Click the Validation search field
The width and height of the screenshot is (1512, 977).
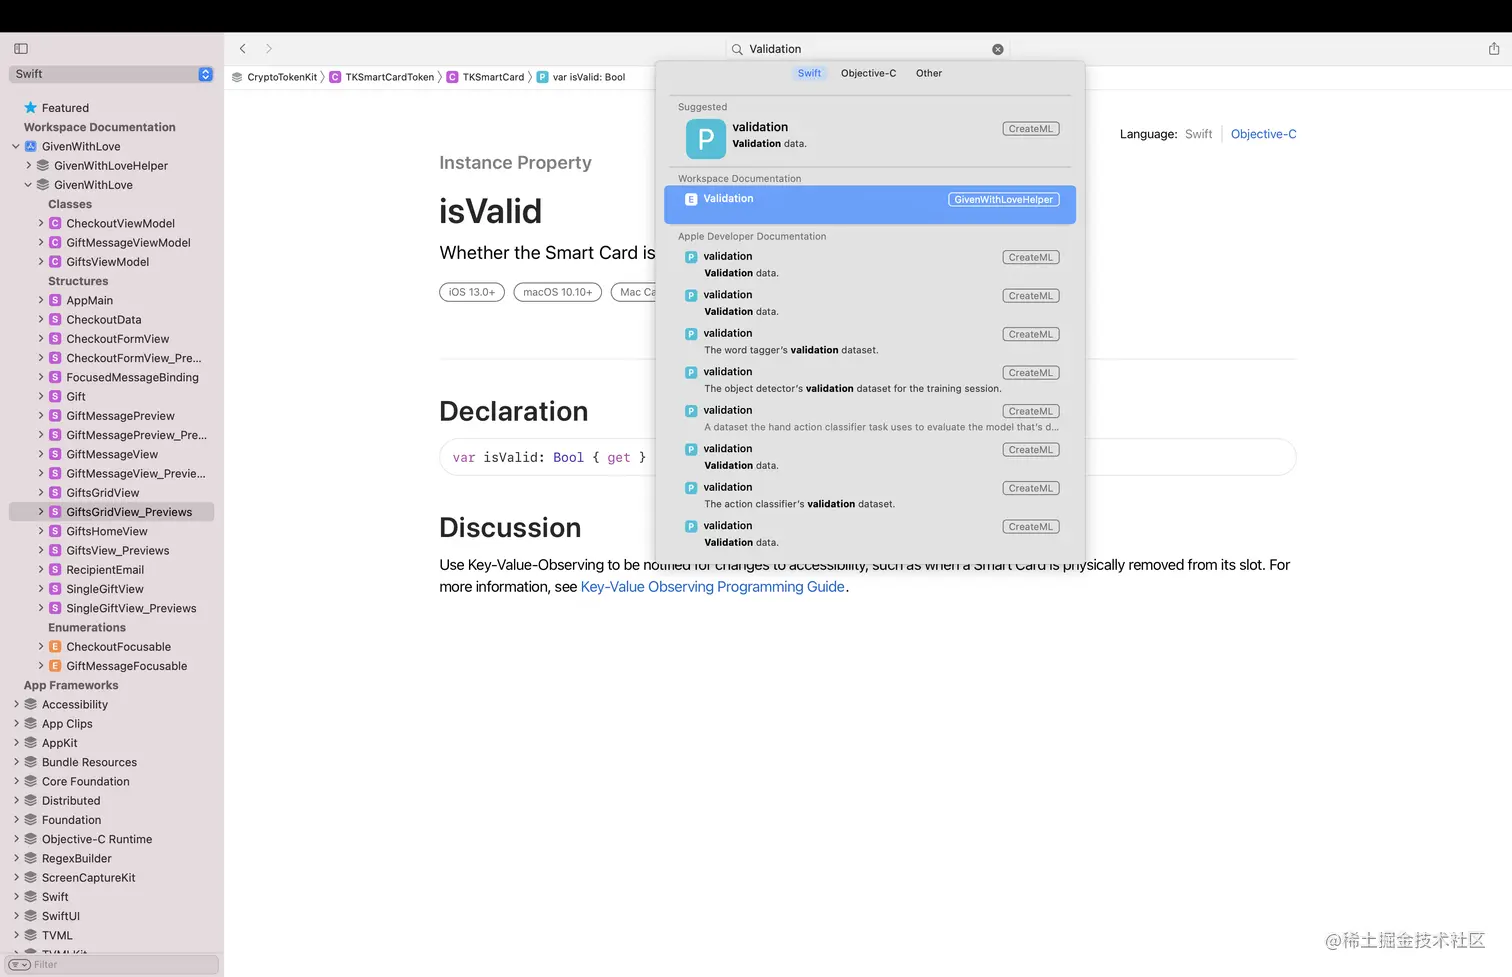[868, 49]
